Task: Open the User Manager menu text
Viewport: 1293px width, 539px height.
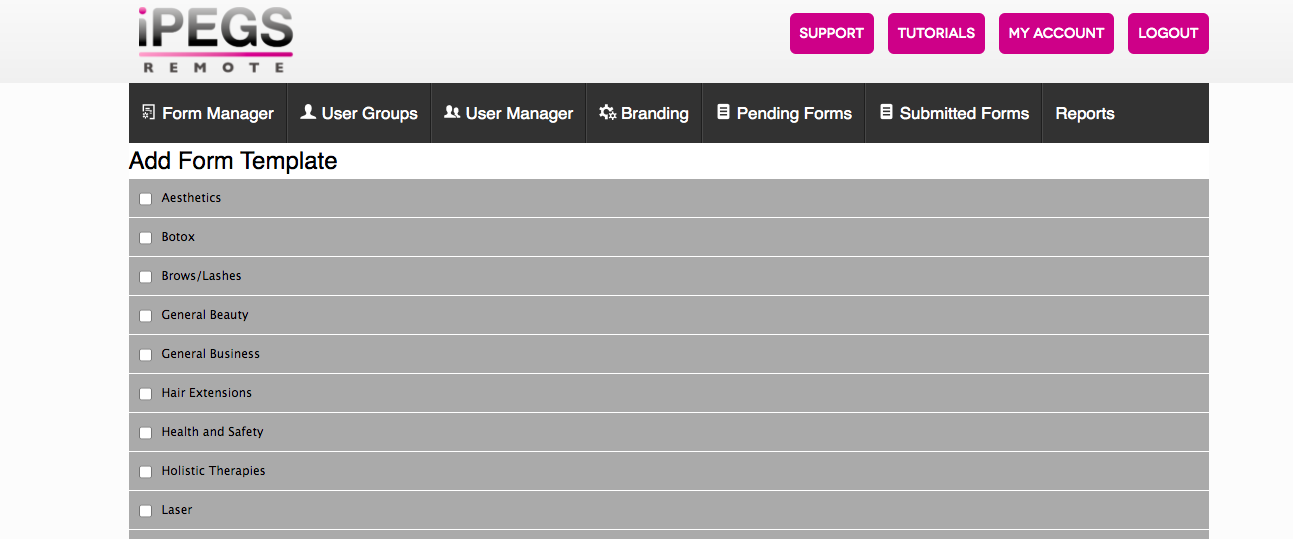Action: point(520,113)
